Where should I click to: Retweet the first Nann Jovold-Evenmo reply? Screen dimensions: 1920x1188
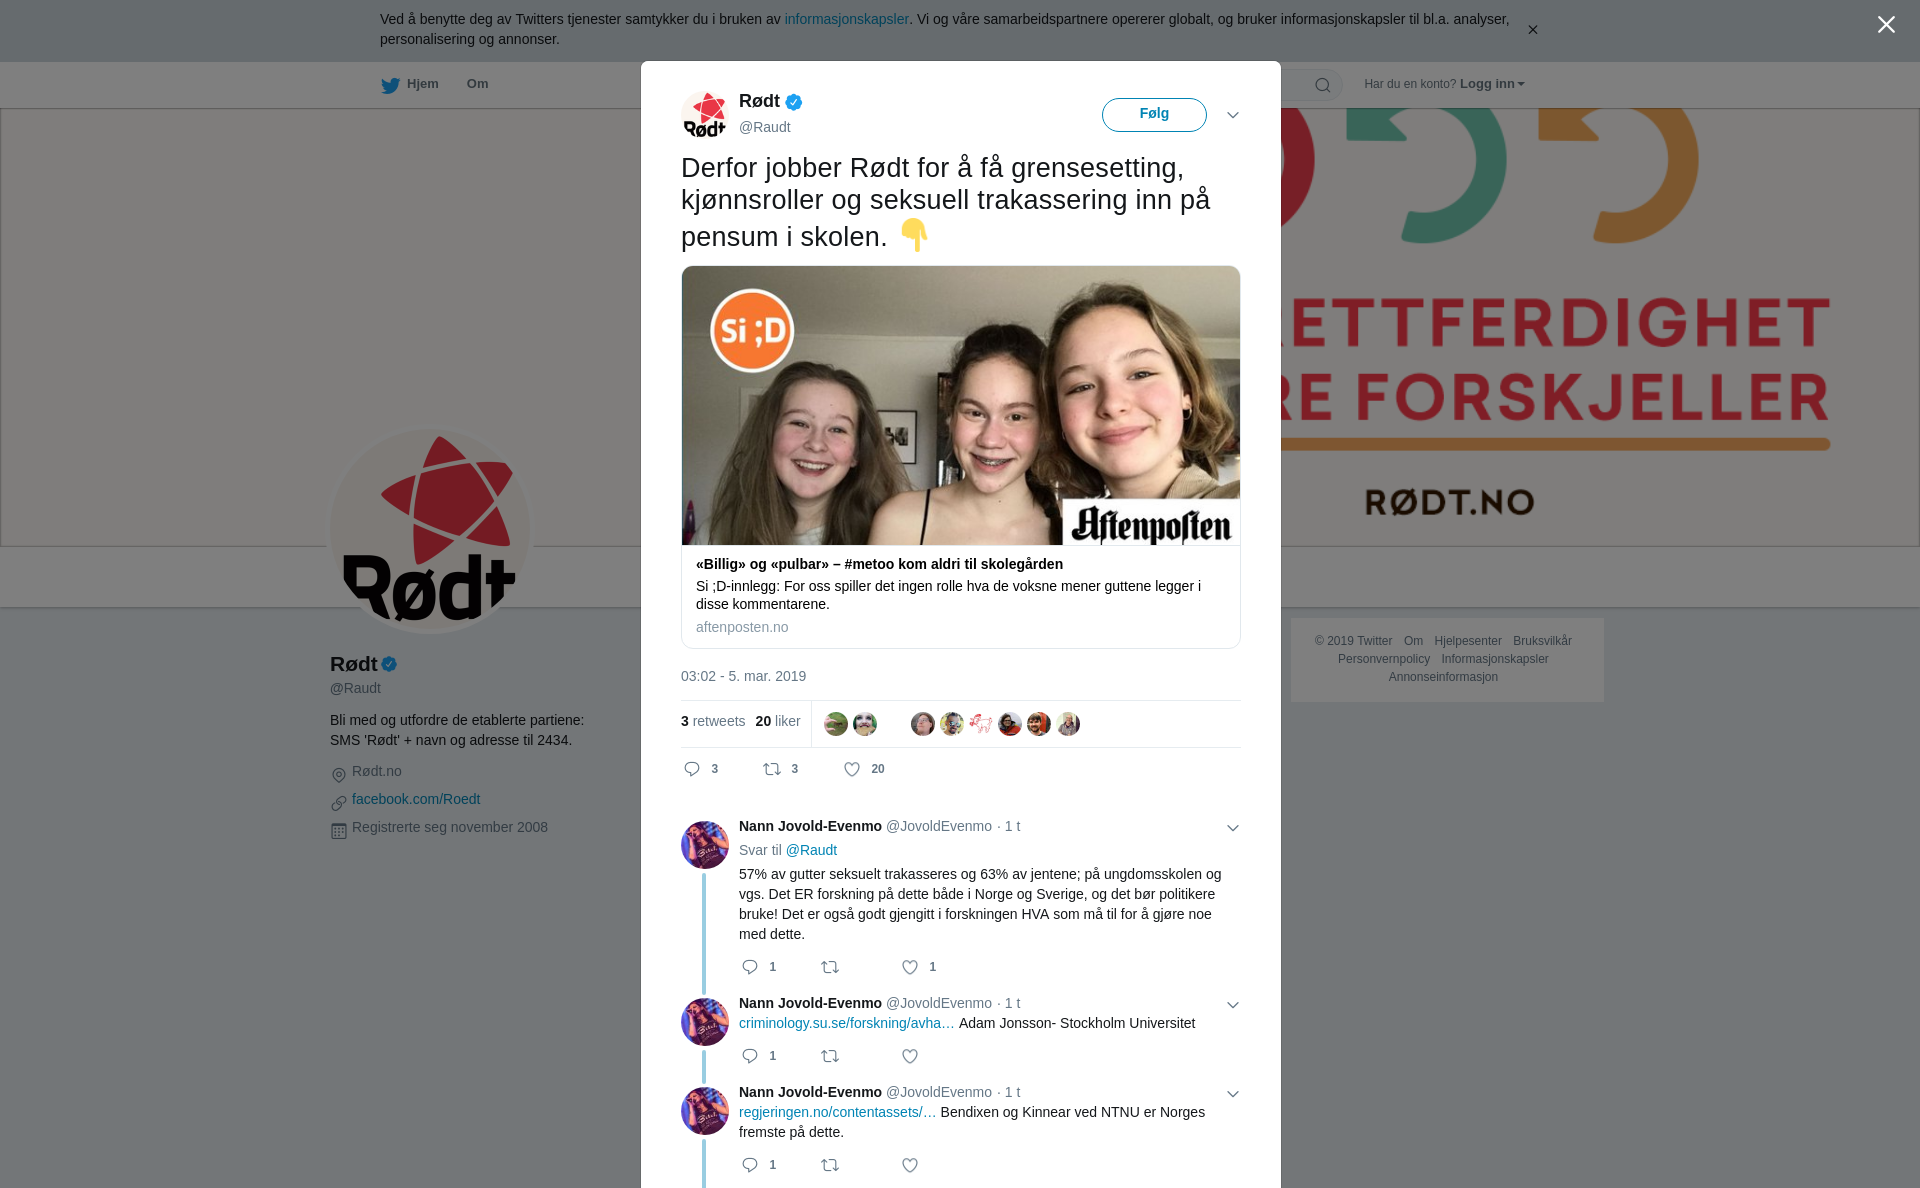[x=830, y=967]
